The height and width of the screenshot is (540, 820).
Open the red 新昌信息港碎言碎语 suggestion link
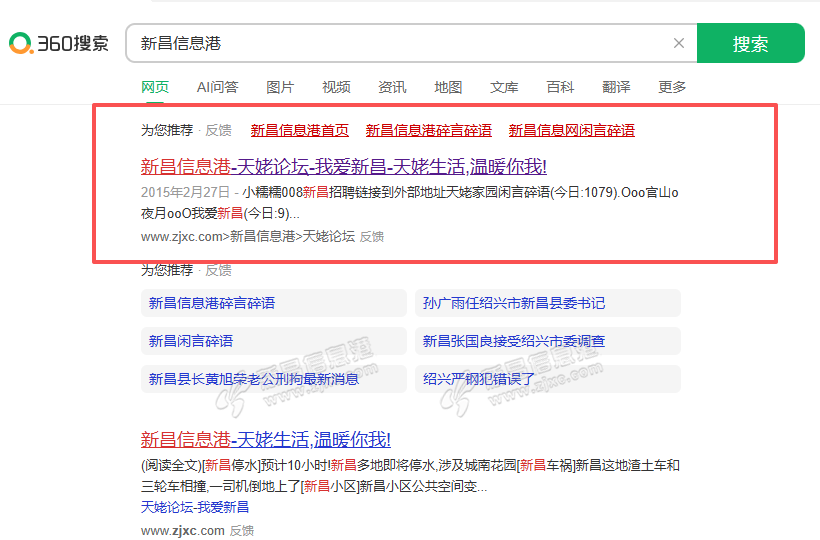[429, 130]
